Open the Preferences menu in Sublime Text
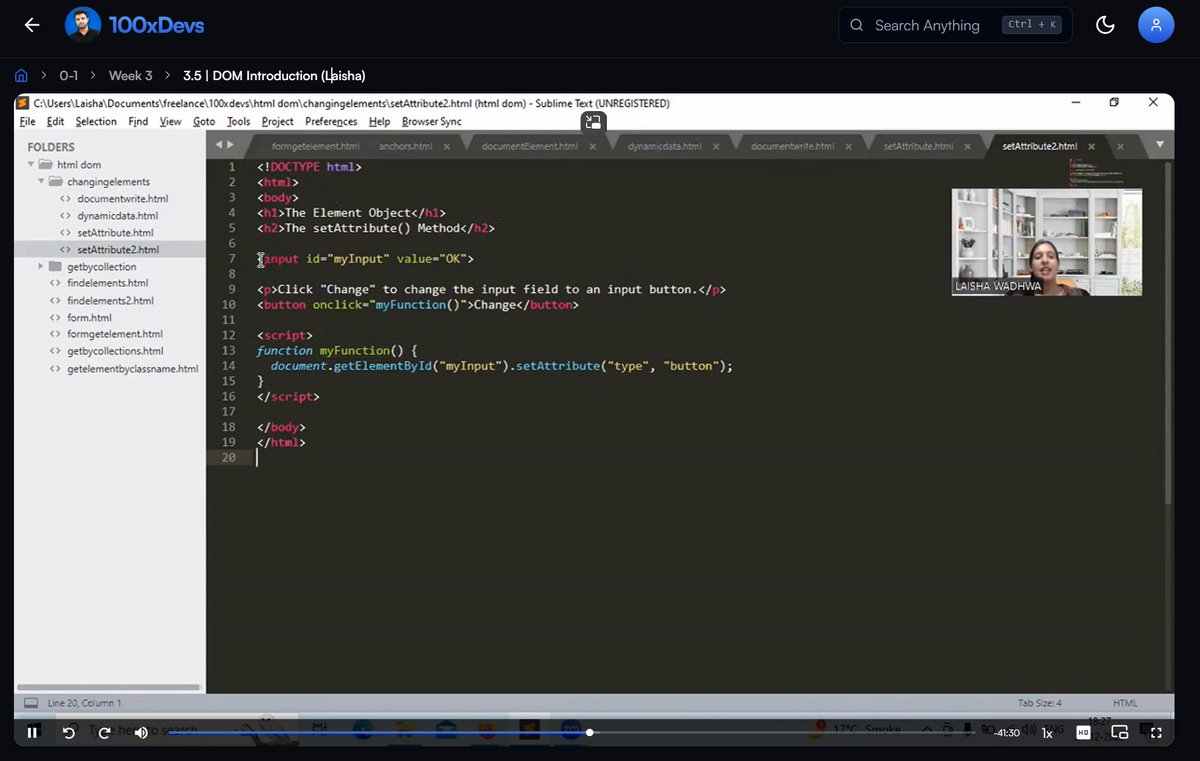This screenshot has height=761, width=1200. [329, 121]
